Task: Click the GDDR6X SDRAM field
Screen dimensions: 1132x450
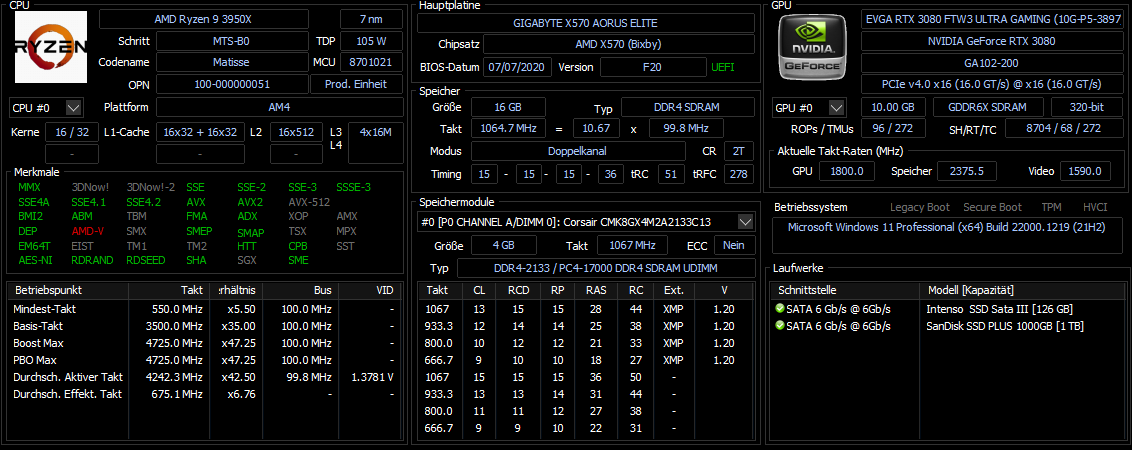Action: tap(988, 108)
